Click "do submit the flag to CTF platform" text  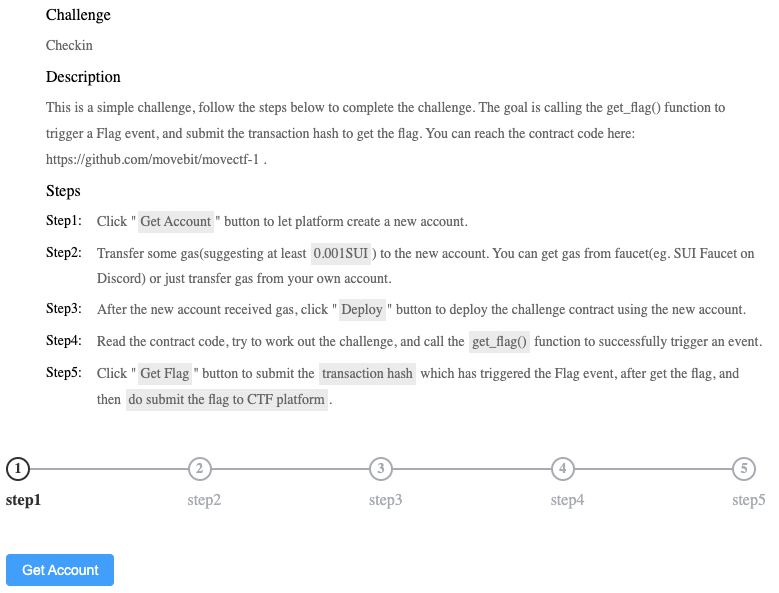tap(227, 400)
